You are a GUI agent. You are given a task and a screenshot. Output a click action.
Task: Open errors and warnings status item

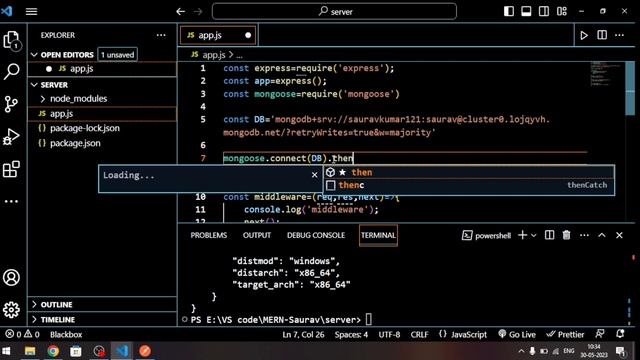tap(22, 334)
